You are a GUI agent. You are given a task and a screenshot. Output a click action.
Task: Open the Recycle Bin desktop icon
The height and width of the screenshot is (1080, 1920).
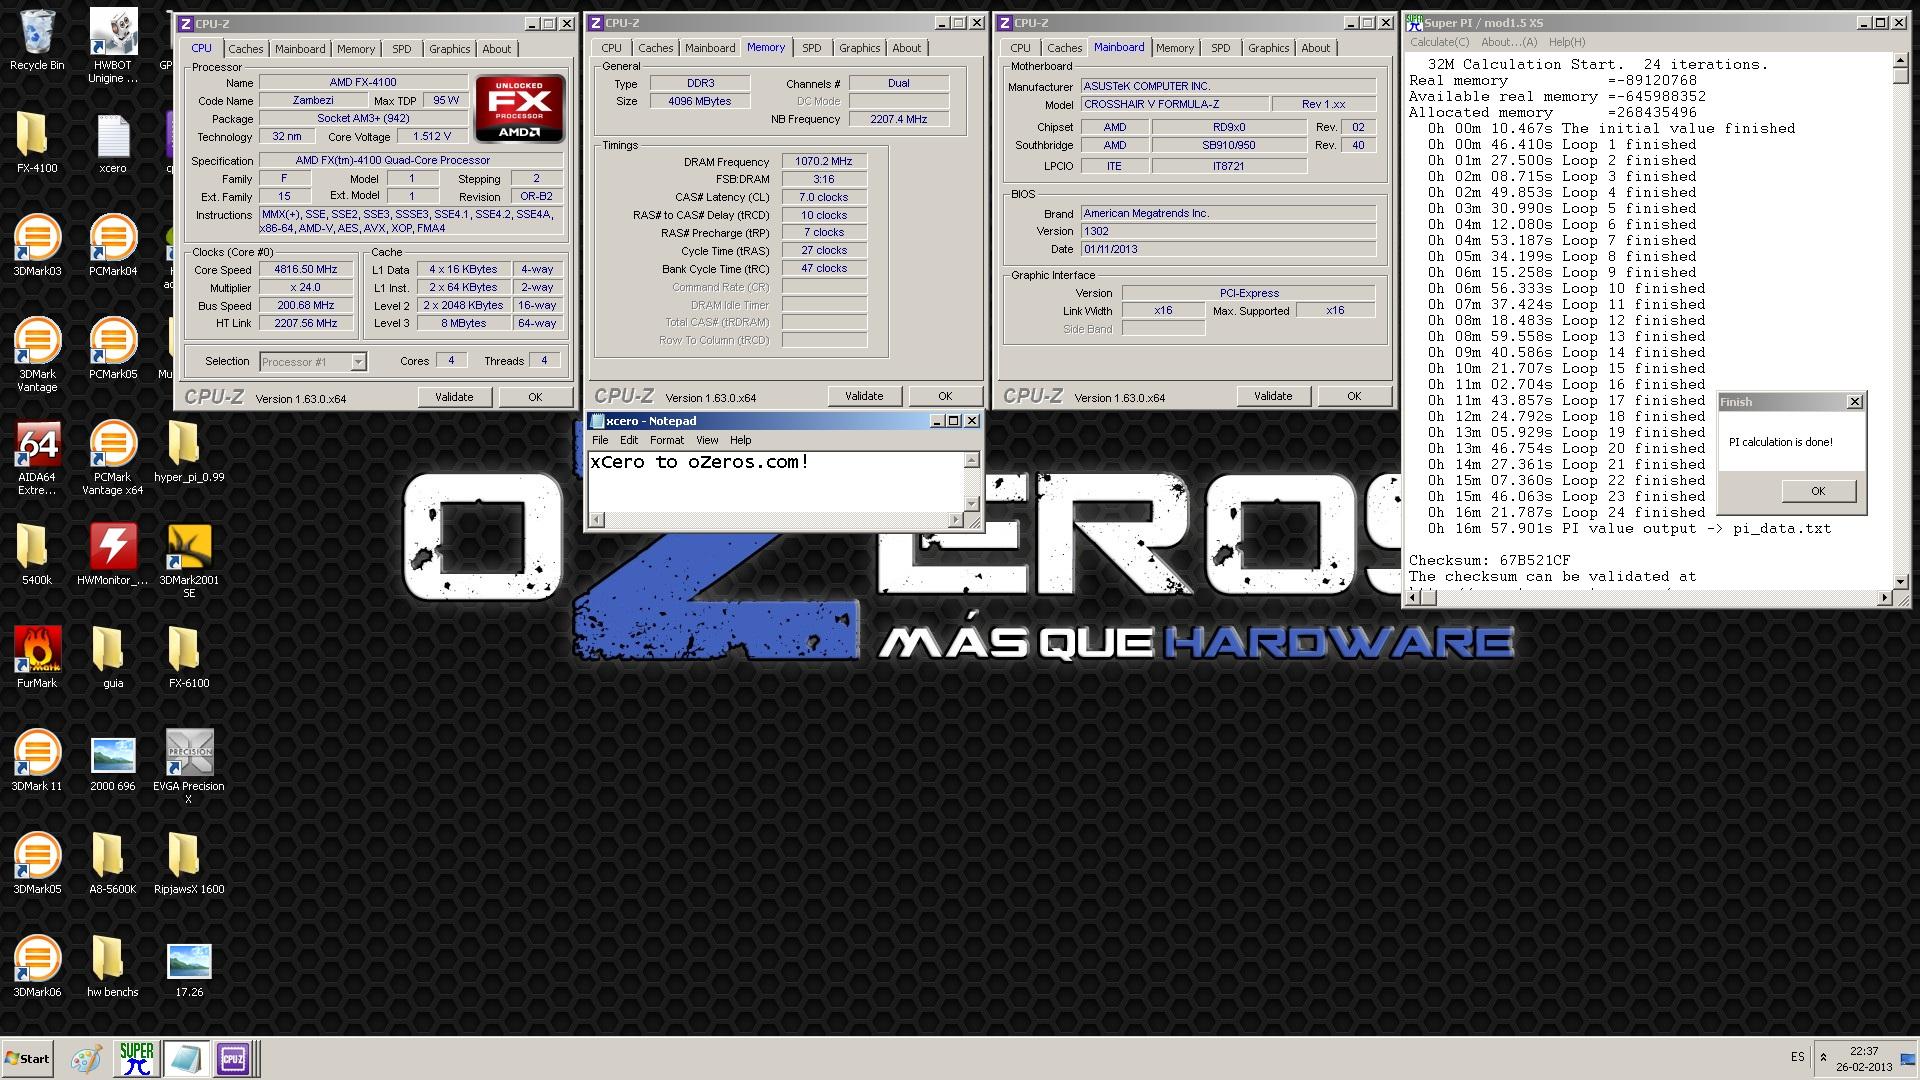[x=37, y=40]
